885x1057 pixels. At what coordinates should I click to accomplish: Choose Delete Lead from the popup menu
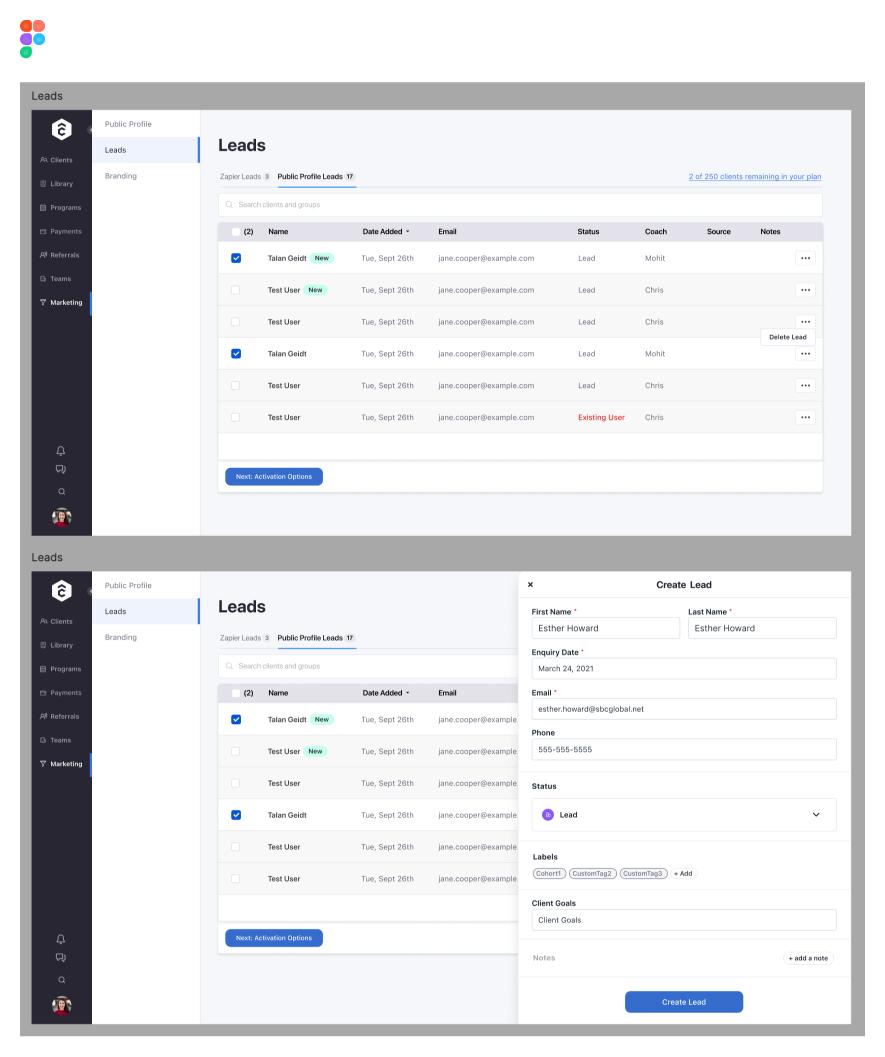(787, 337)
